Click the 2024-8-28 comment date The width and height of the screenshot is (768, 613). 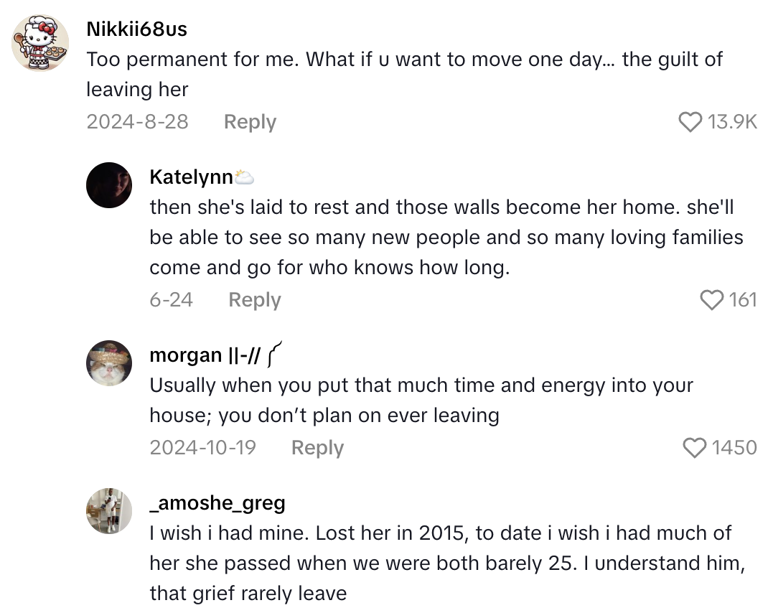138,122
